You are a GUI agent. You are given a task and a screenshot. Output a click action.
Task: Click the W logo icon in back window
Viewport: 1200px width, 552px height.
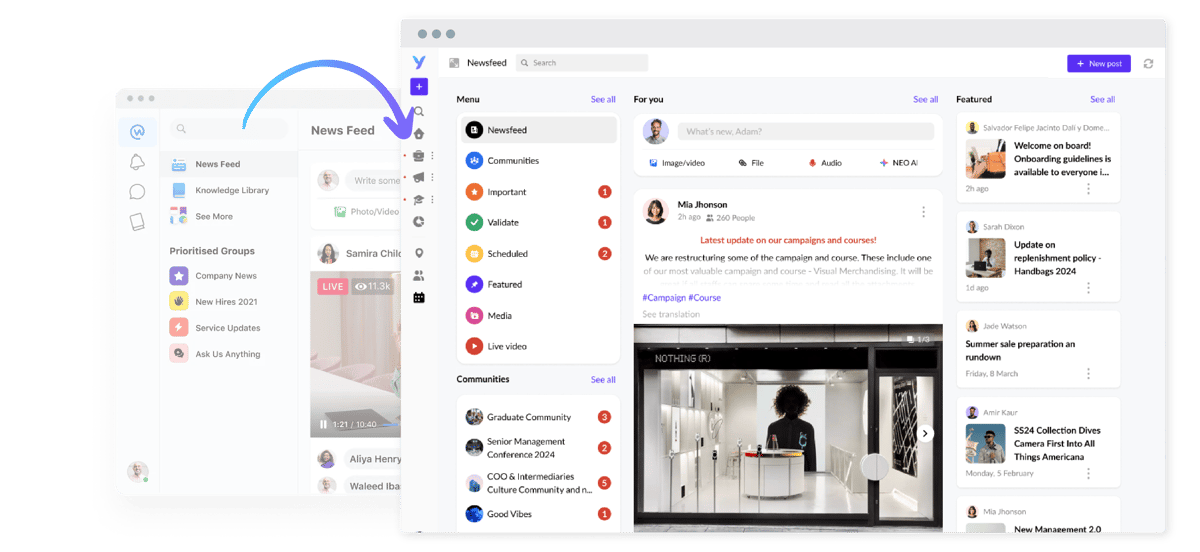pos(137,131)
